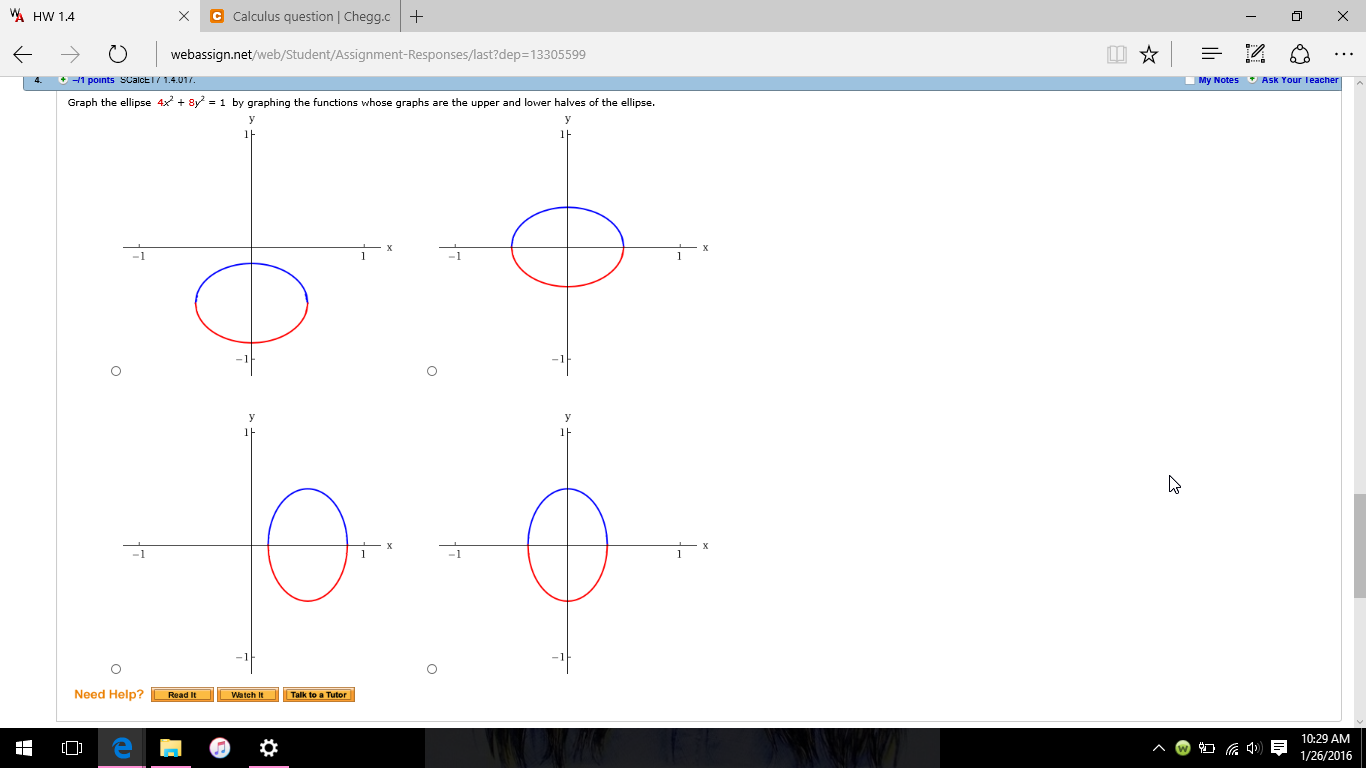Image resolution: width=1366 pixels, height=768 pixels.
Task: Expand hidden icons in the system tray
Action: pos(1157,746)
